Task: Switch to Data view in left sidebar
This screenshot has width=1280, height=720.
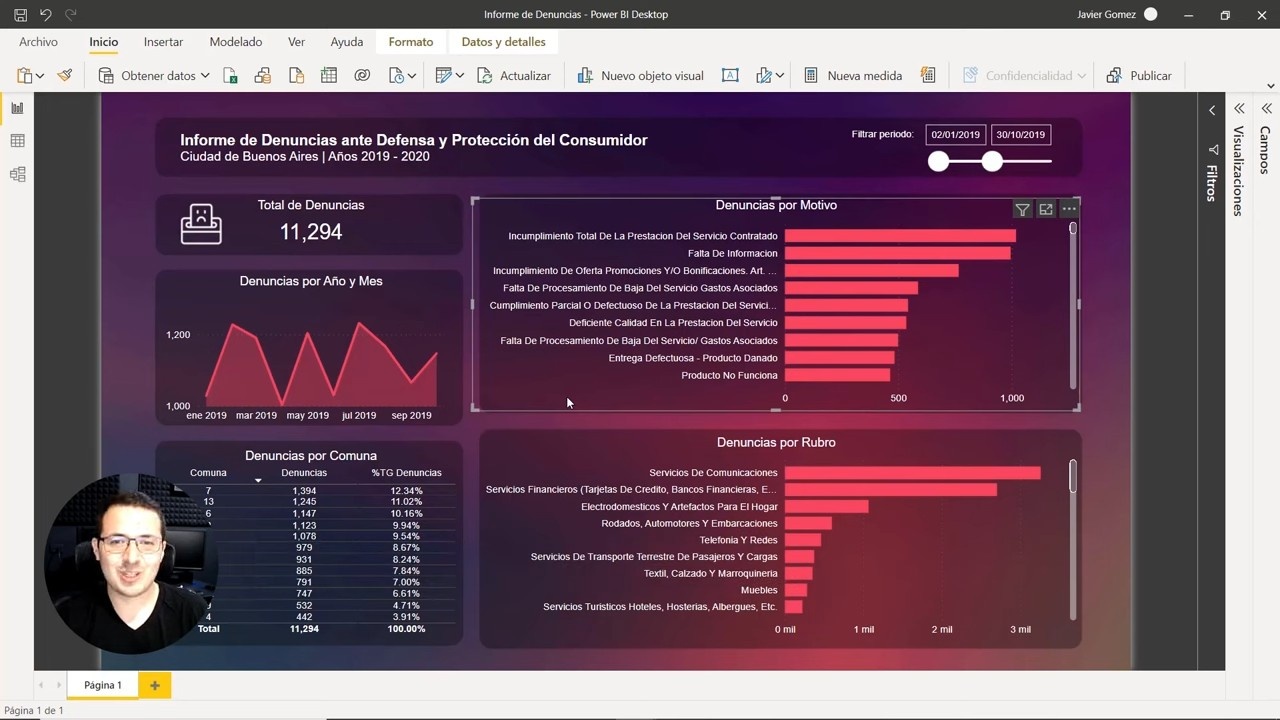Action: 17,141
